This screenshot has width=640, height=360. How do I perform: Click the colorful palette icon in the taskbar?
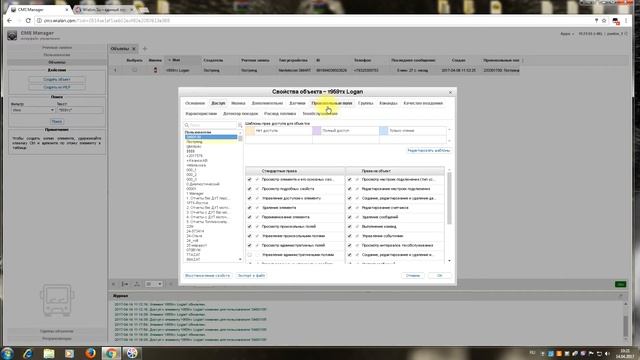point(132,353)
